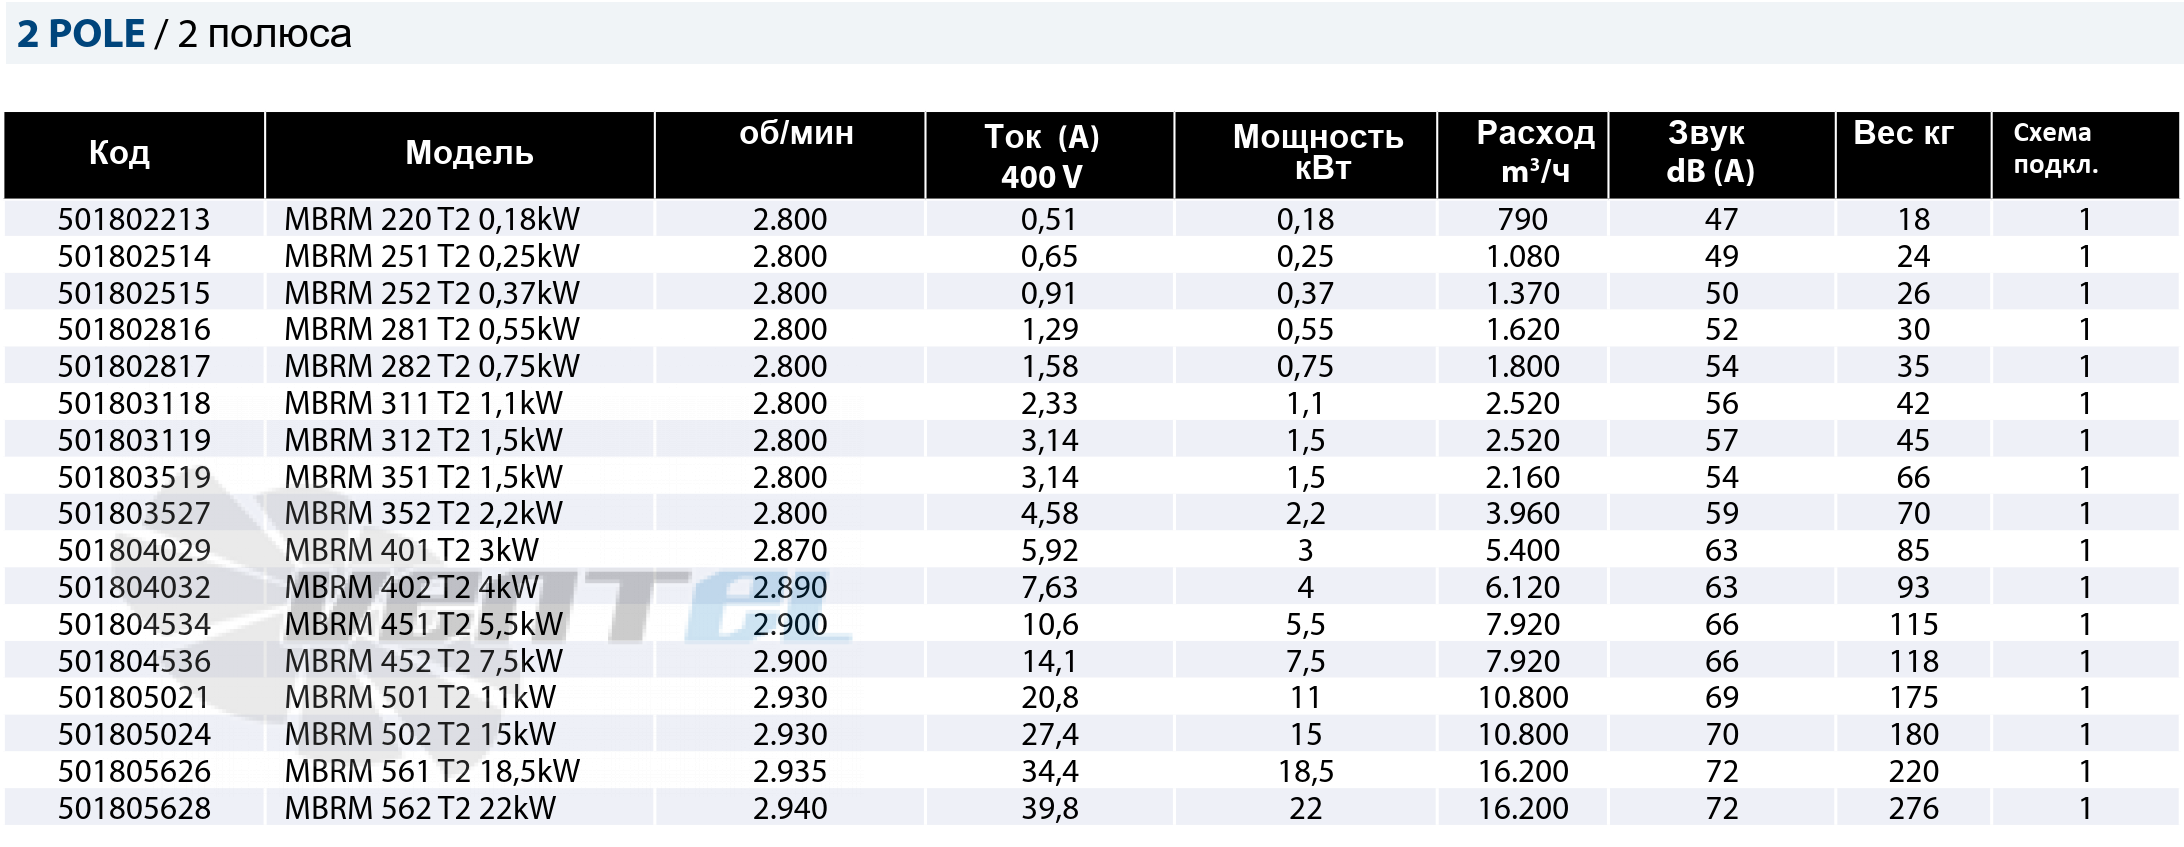
Task: Click the Схема подкл. header
Action: 2055,148
